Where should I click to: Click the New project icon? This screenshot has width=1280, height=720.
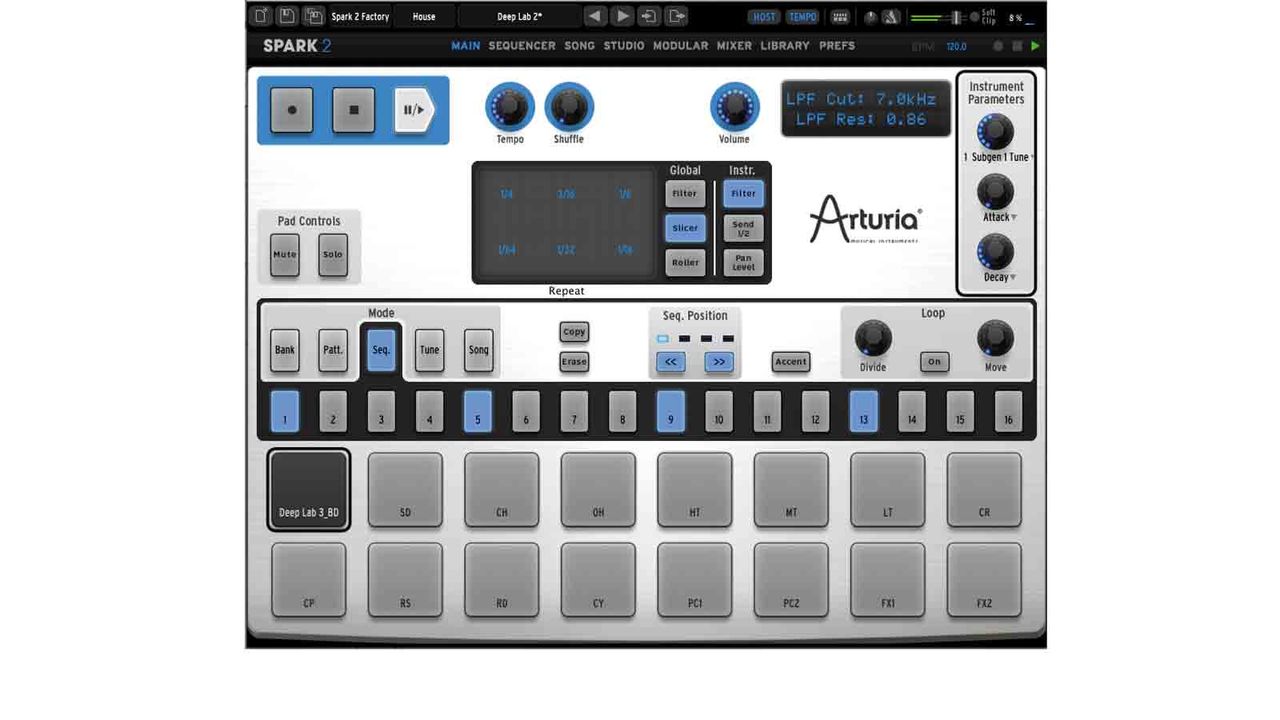[x=260, y=16]
